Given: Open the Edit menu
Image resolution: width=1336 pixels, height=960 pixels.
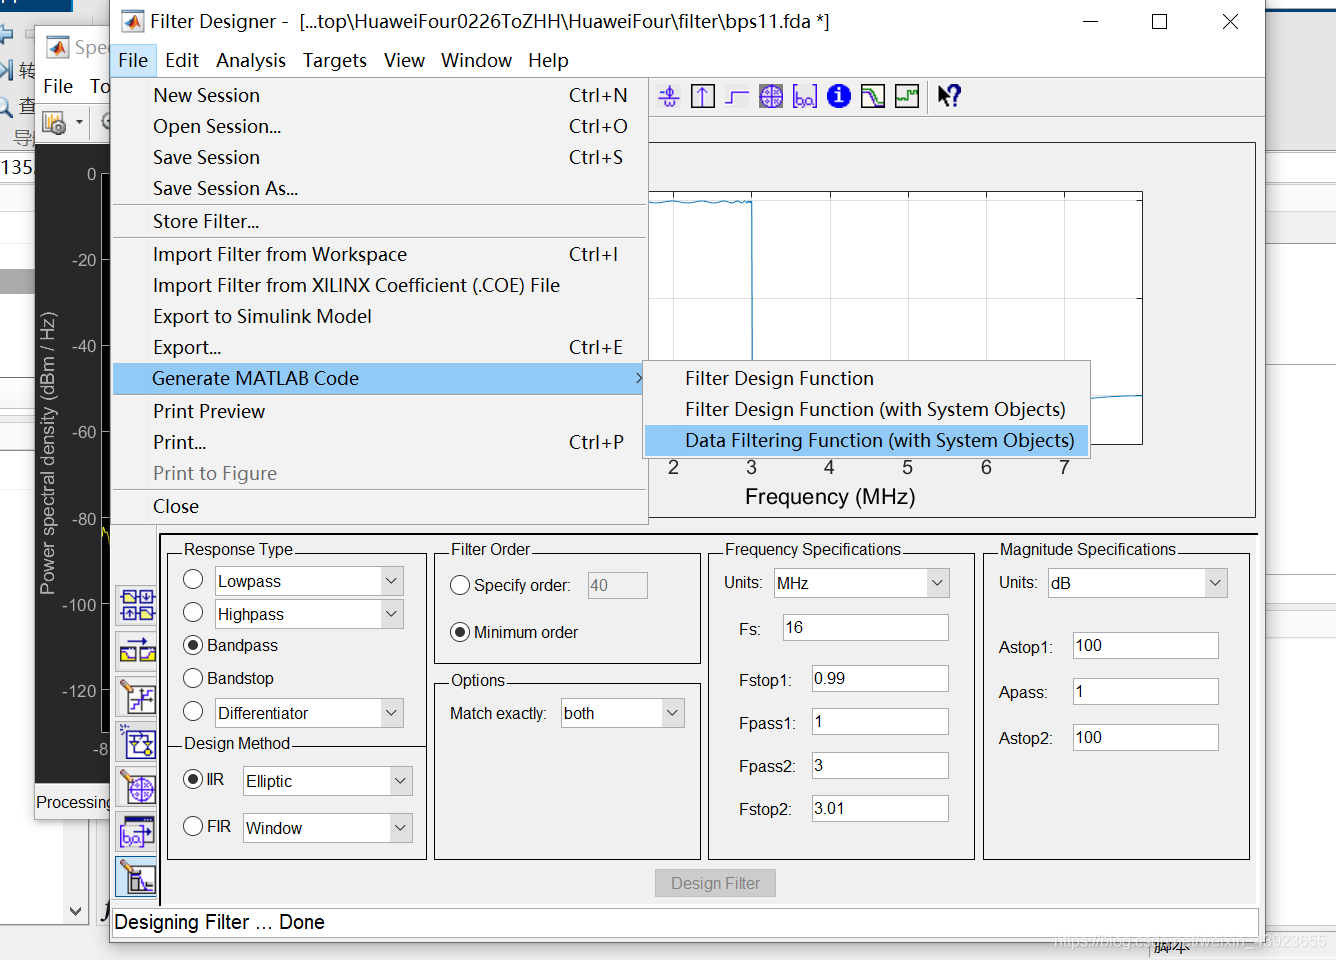Looking at the screenshot, I should click(182, 60).
